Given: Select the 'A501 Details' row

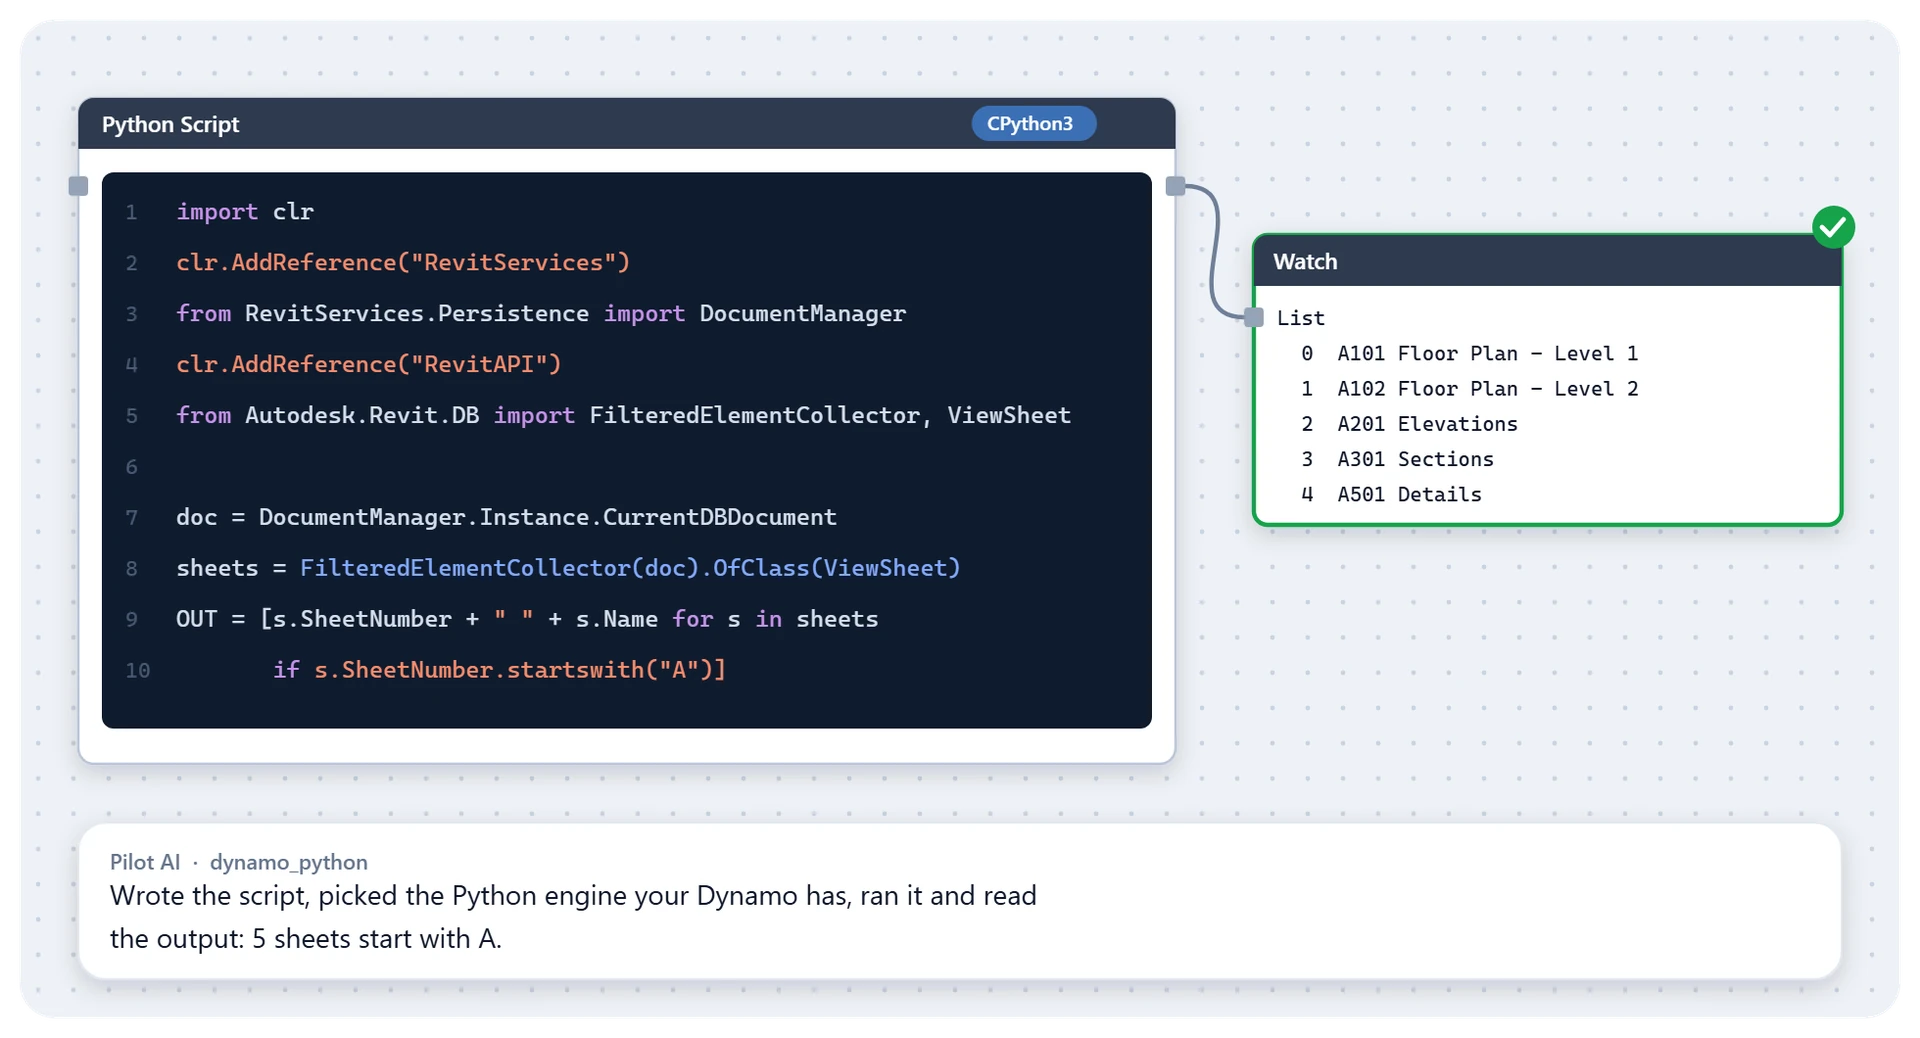Looking at the screenshot, I should (x=1391, y=494).
